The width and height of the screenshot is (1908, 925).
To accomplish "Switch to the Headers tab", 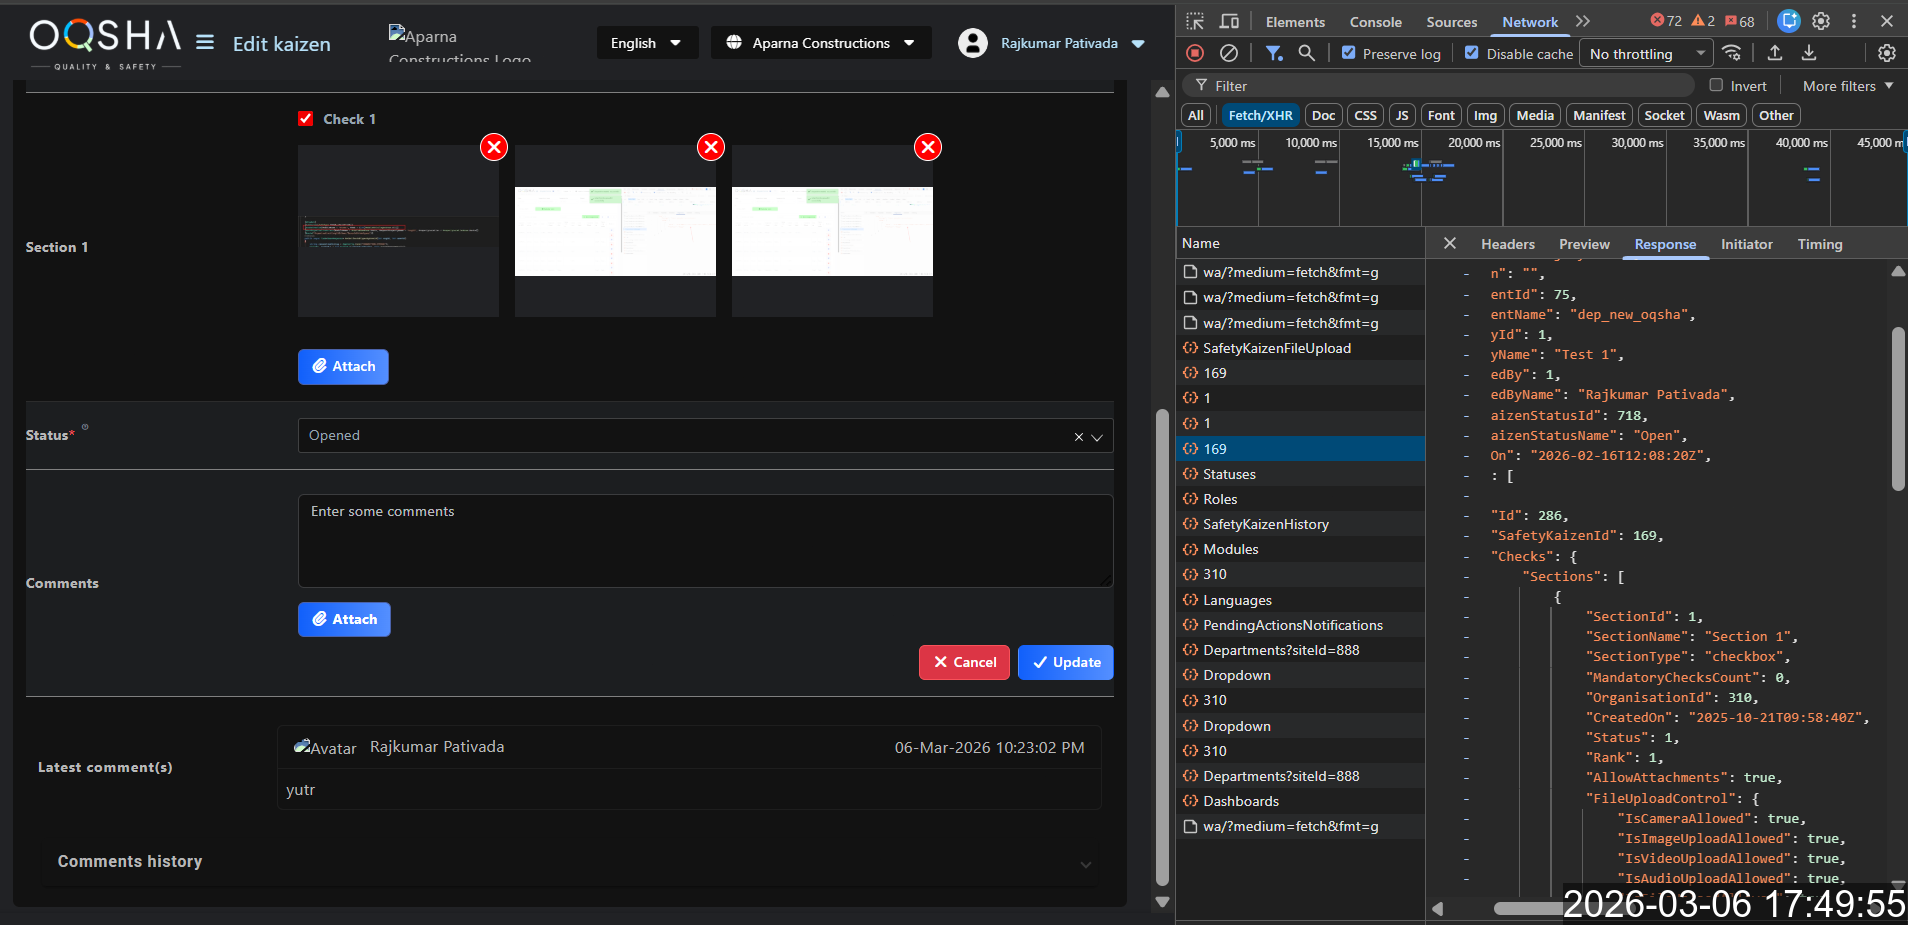I will tap(1507, 244).
